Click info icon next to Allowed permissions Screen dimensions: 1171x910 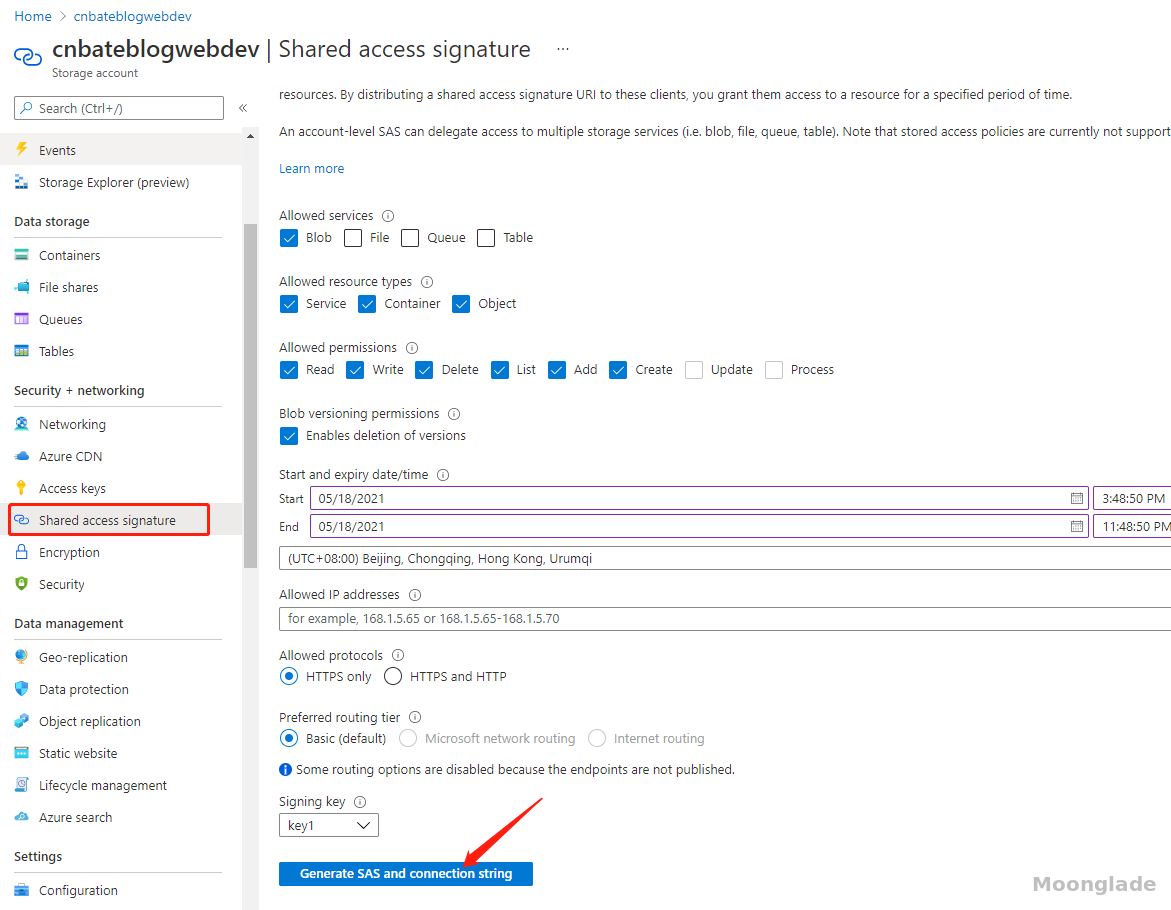coord(411,348)
